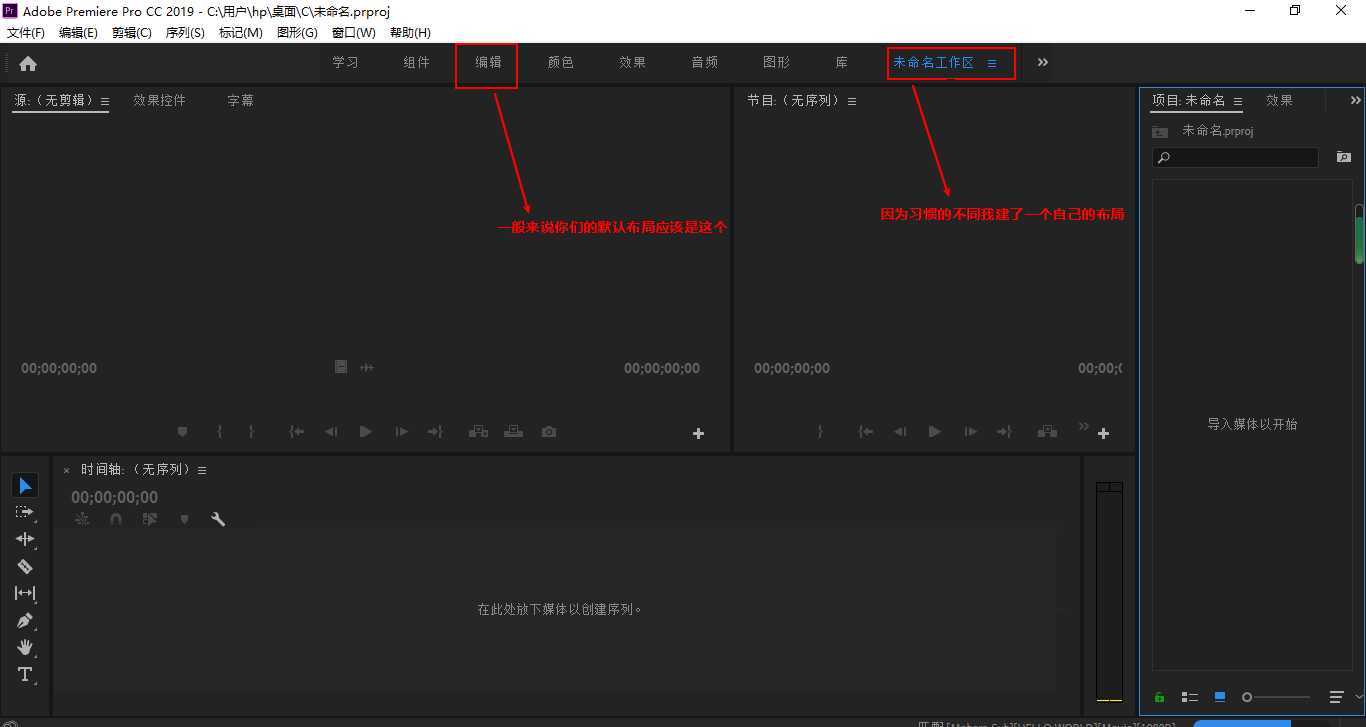This screenshot has height=727, width=1366.
Task: Open the 剪辑(C) menu
Action: (132, 33)
